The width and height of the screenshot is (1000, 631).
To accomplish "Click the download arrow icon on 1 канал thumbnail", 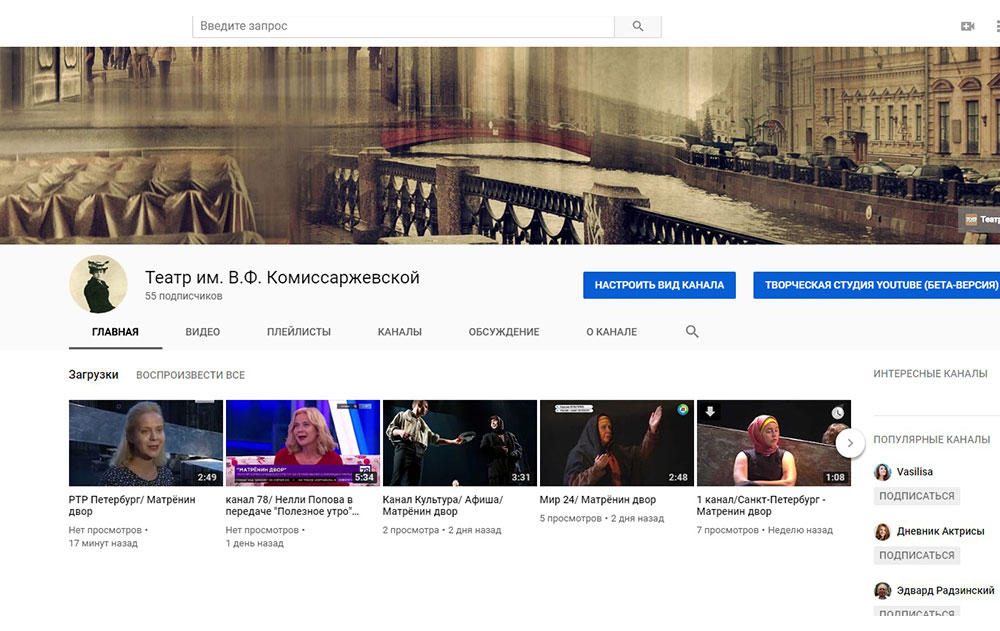I will point(710,412).
